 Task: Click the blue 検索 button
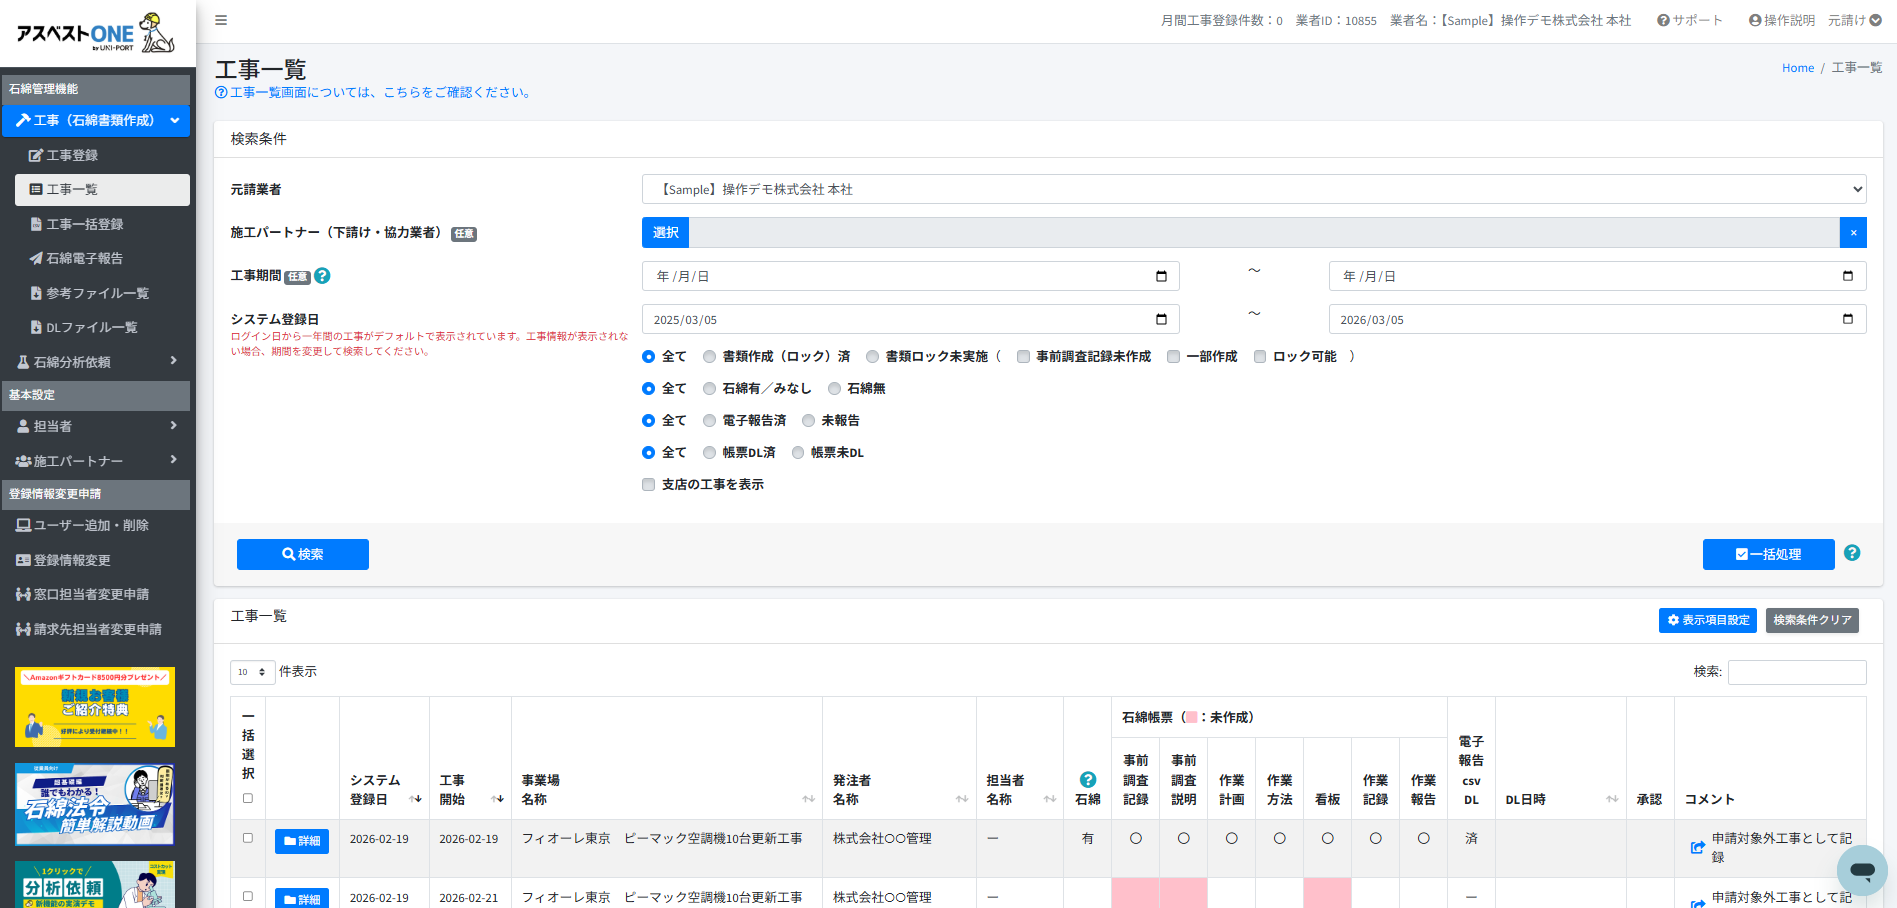tap(302, 554)
